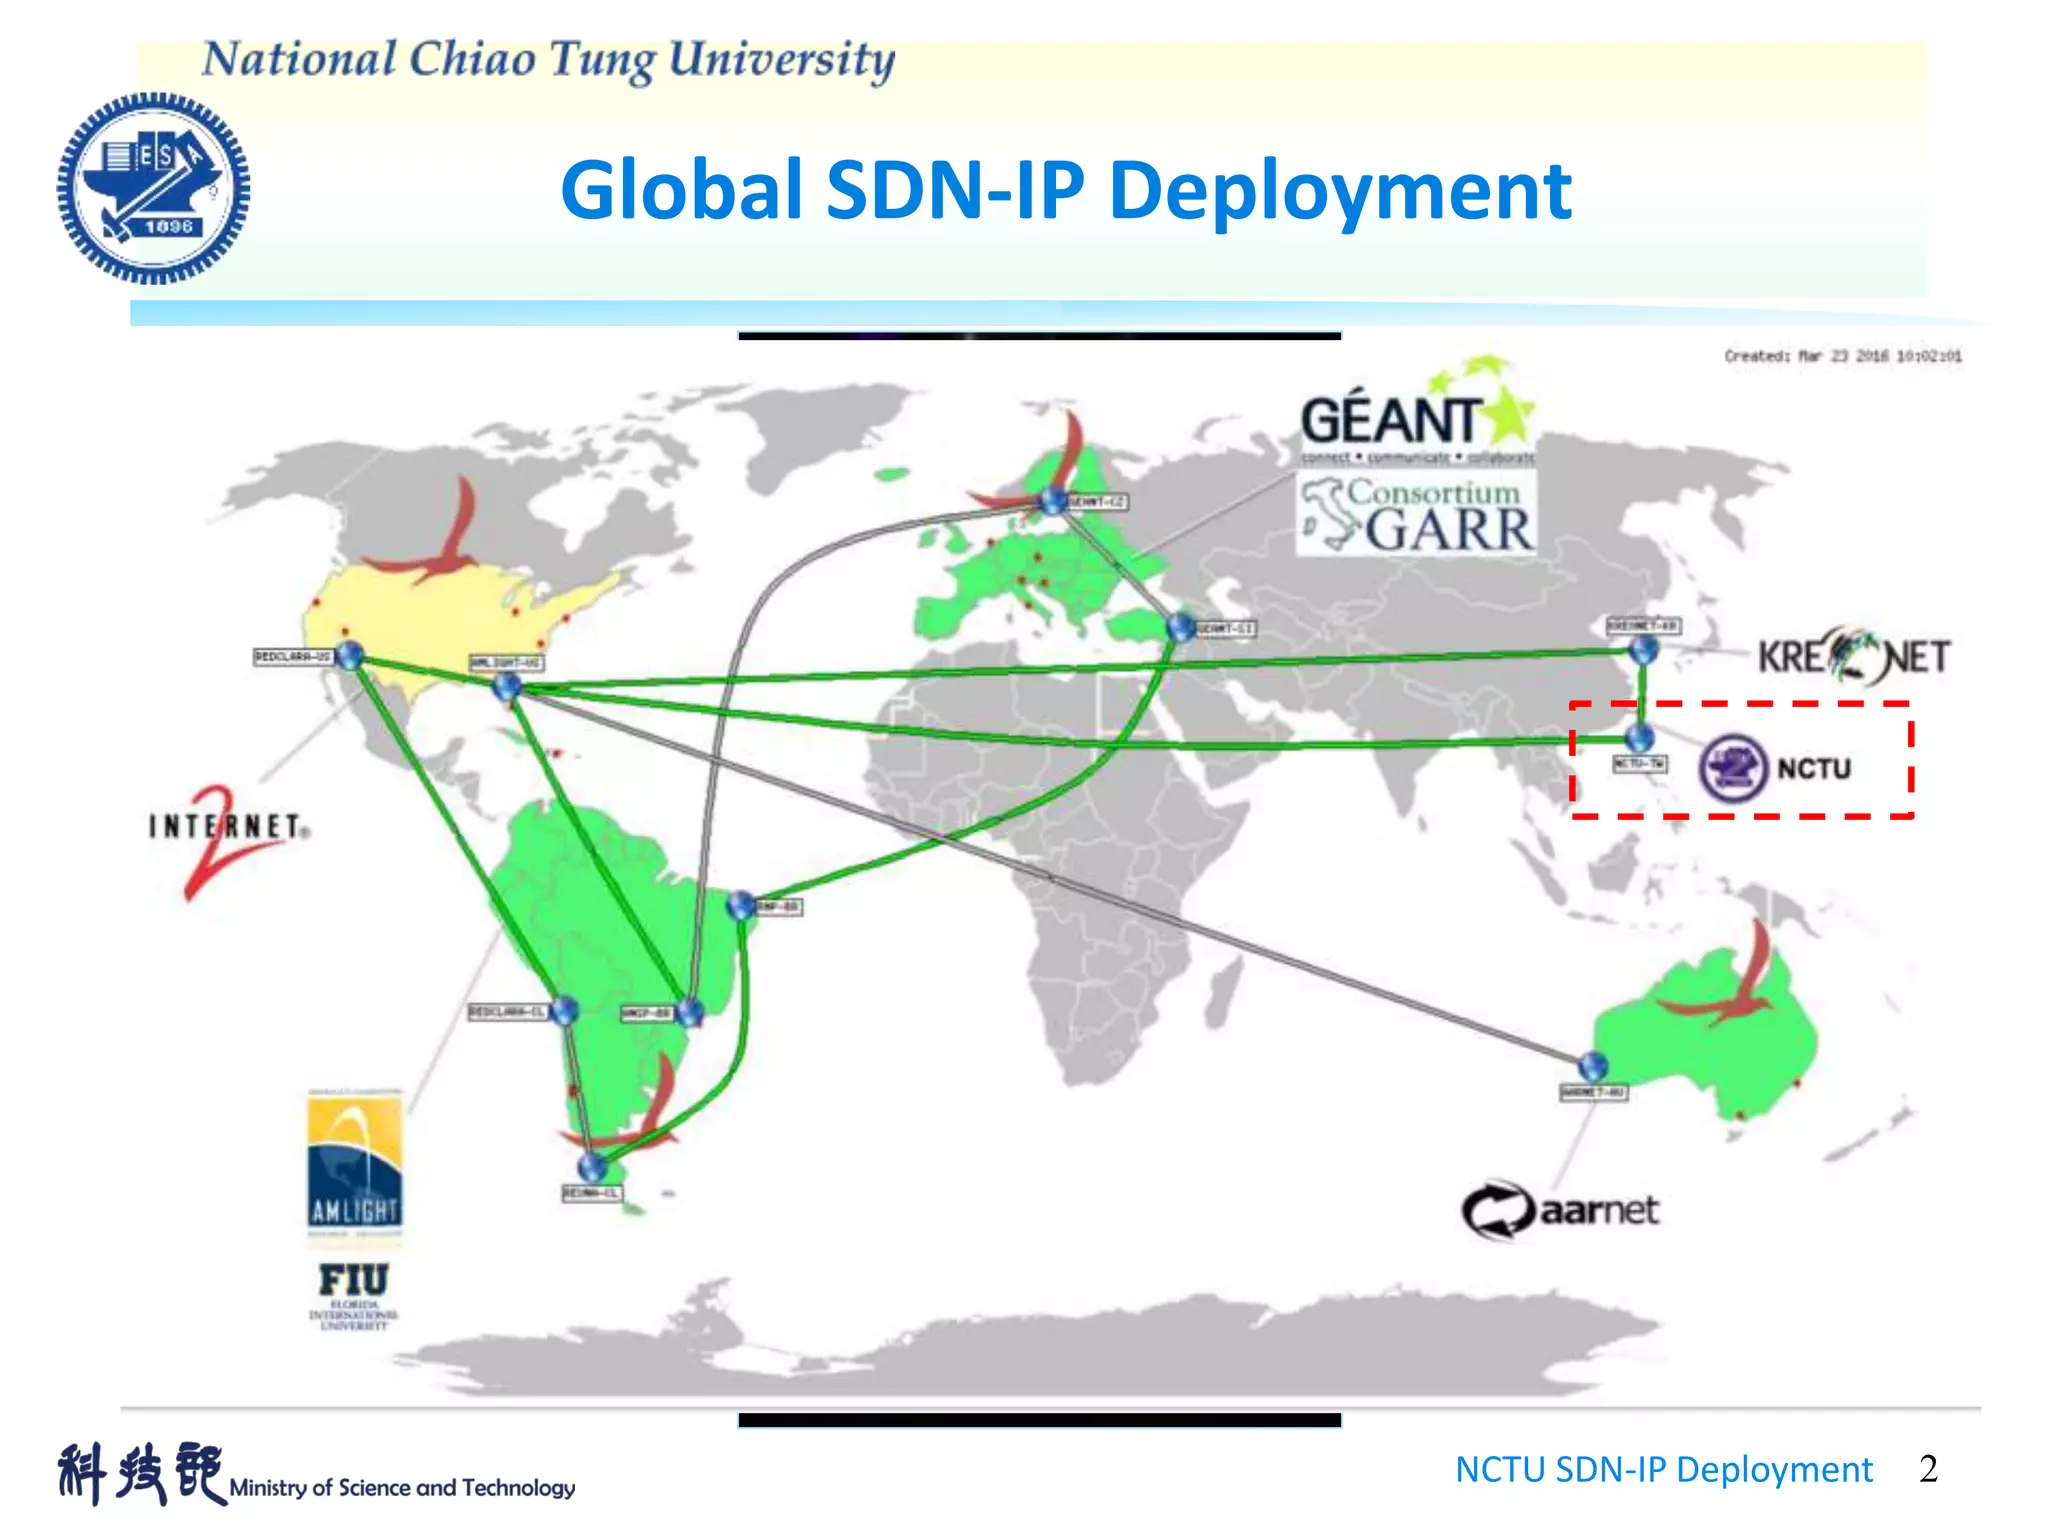This screenshot has height=1536, width=2048.
Task: Click the NCTU university seal logo
Action: pyautogui.click(x=153, y=188)
